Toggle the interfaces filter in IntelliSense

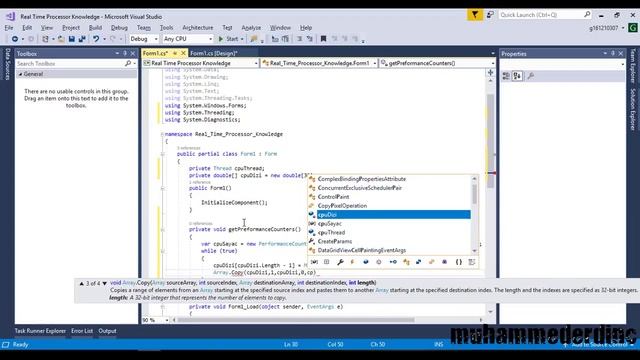pyautogui.click(x=393, y=262)
